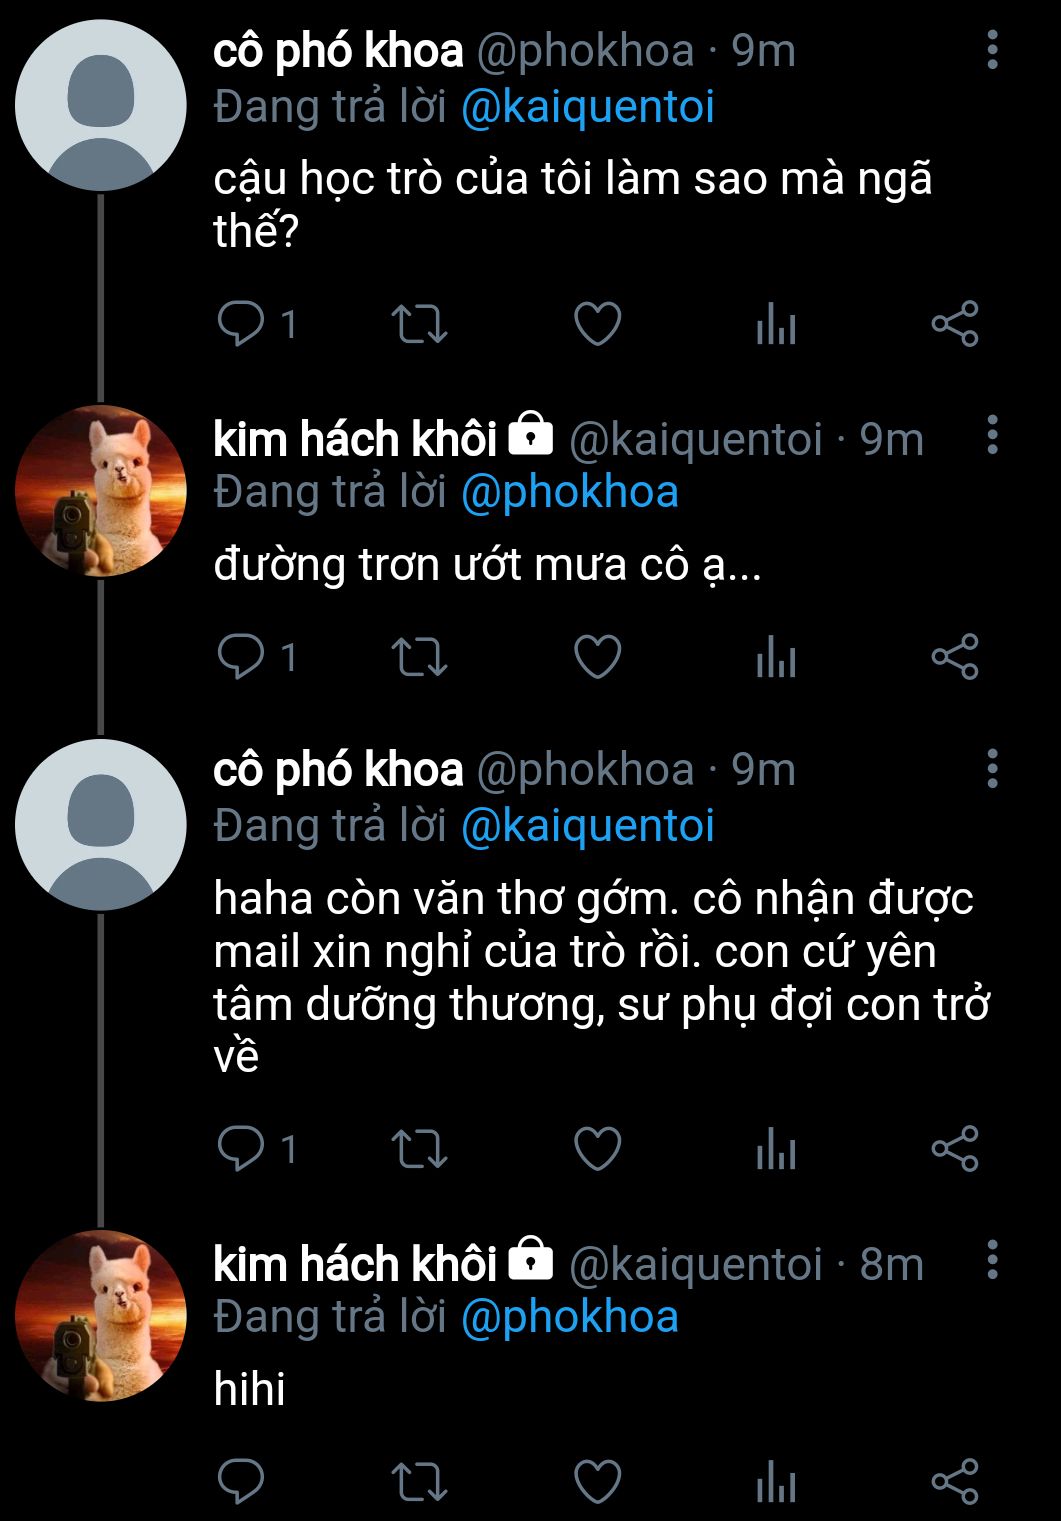The width and height of the screenshot is (1061, 1521).
Task: Open more options on 'haha còn' tweet
Action: (x=992, y=768)
